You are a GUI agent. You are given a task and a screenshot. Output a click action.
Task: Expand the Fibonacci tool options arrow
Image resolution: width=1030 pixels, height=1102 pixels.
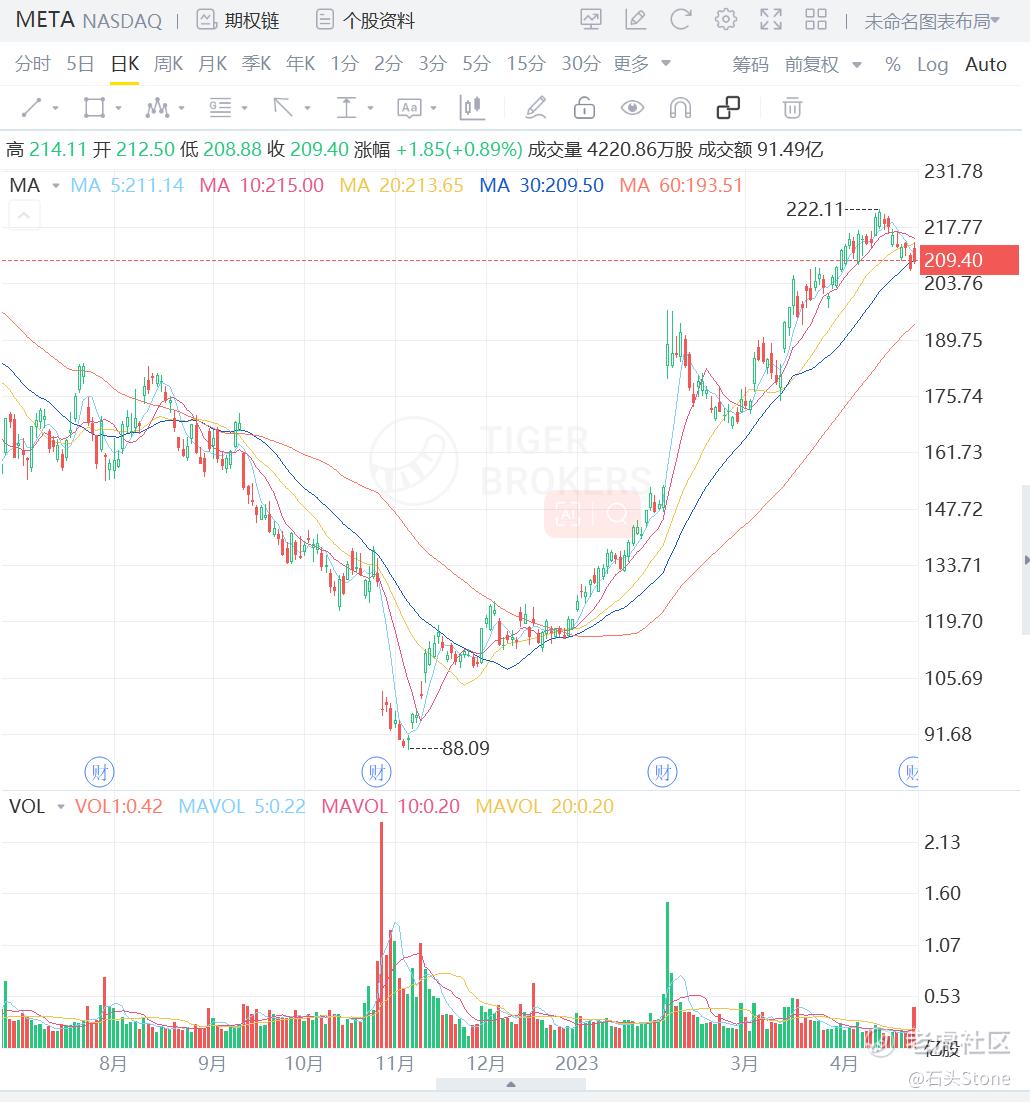(245, 108)
